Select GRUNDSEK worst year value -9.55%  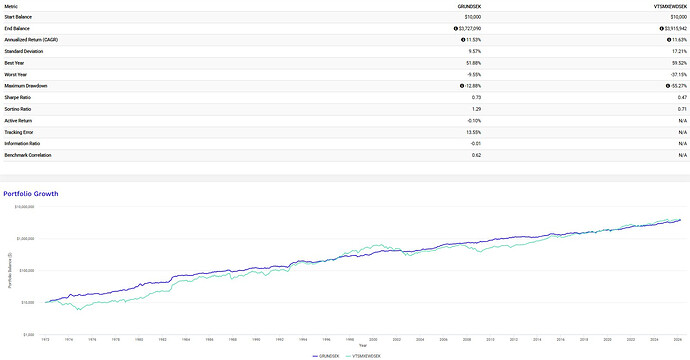474,74
